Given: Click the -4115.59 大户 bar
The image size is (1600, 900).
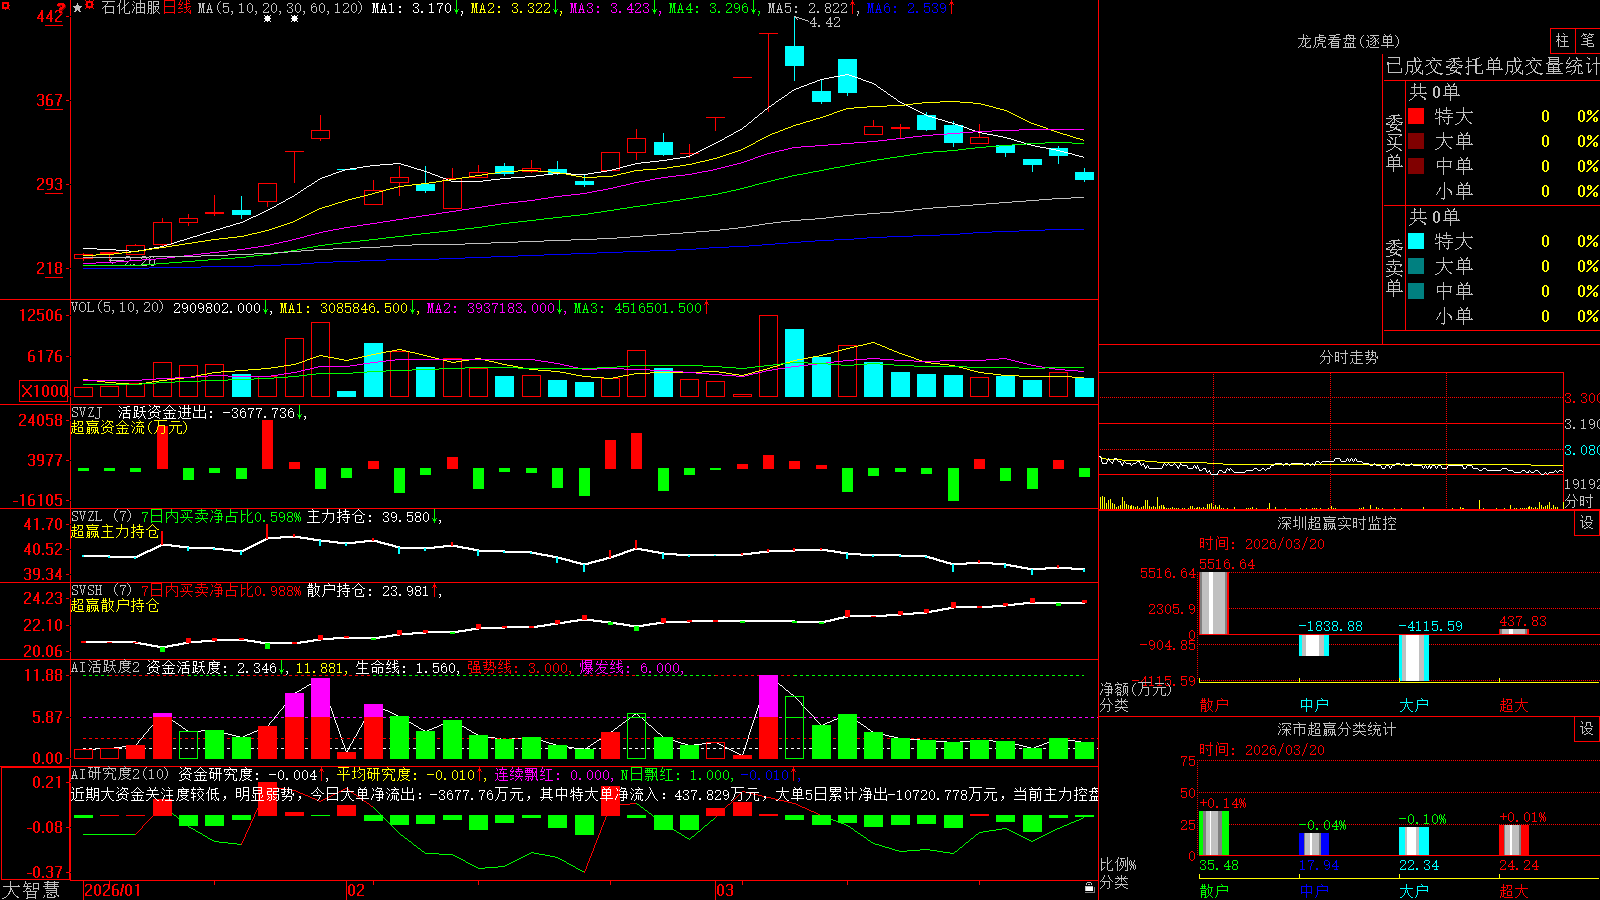Looking at the screenshot, I should (1413, 658).
